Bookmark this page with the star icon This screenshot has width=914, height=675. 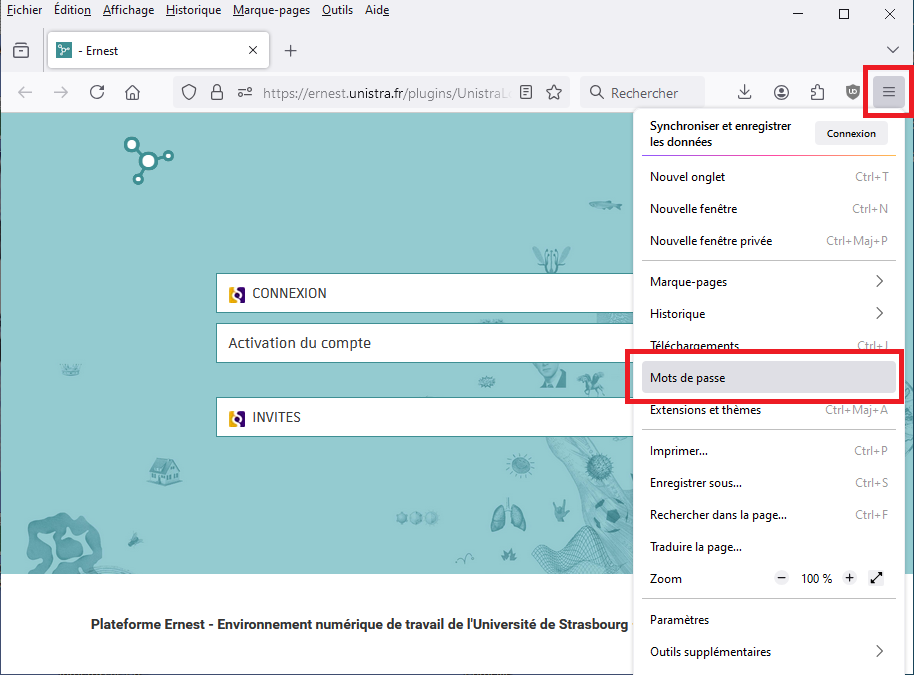(554, 93)
